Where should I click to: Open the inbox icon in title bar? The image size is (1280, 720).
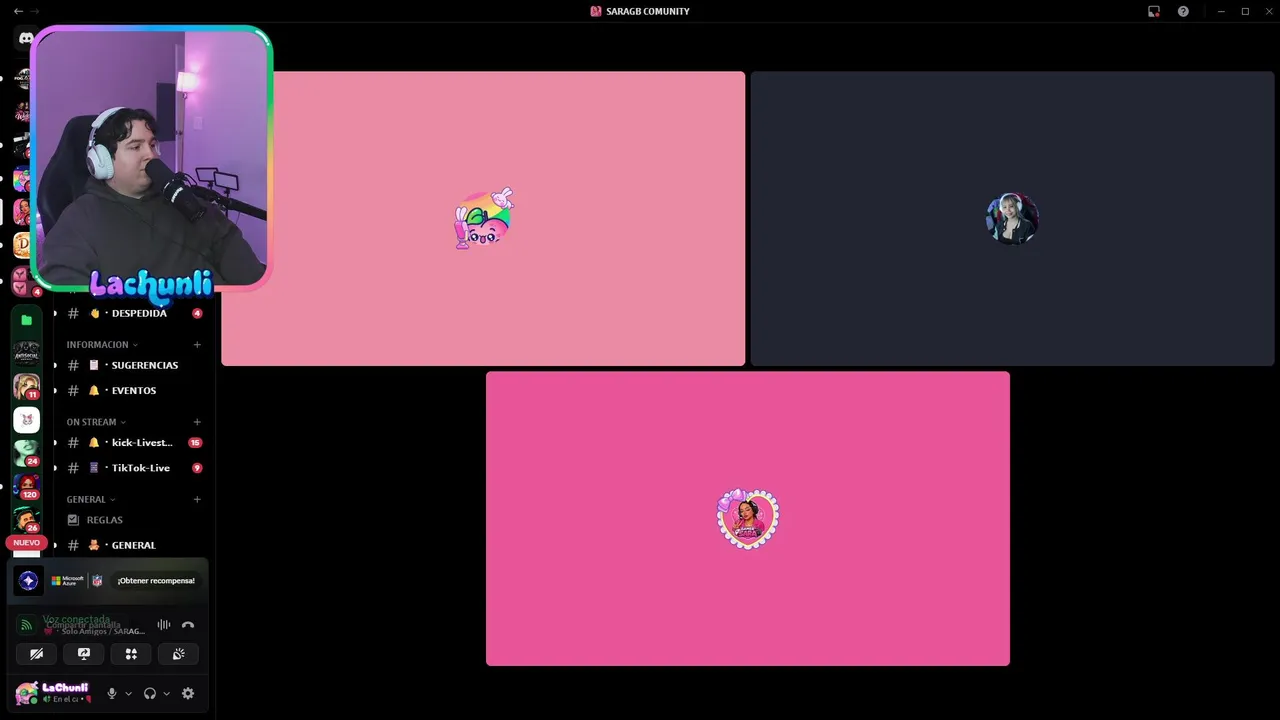coord(1154,11)
